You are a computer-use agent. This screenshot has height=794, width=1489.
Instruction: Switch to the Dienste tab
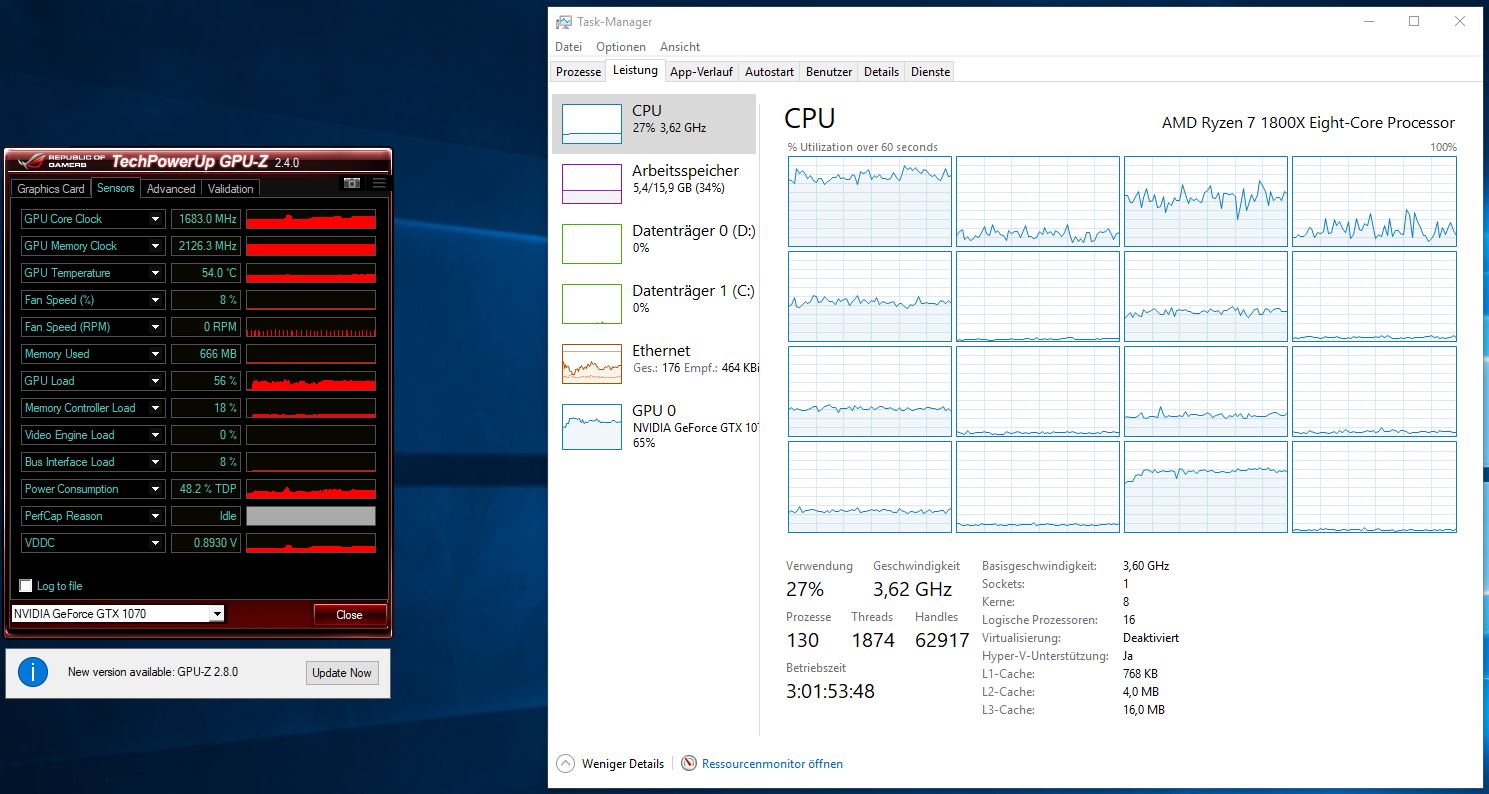(929, 72)
